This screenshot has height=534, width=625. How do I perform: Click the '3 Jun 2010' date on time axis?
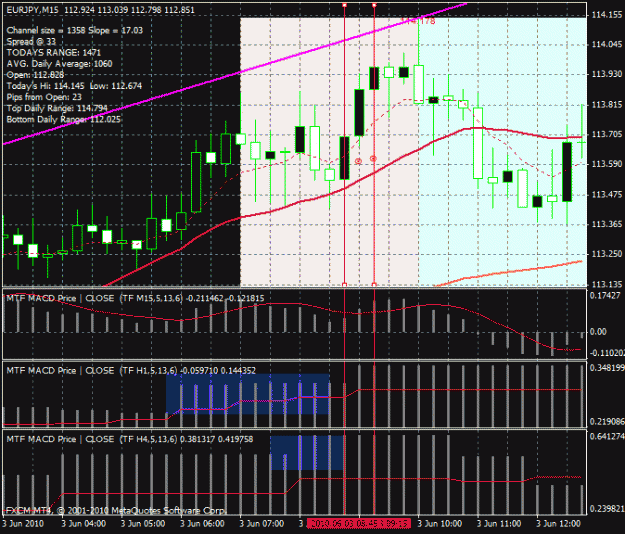(x=23, y=524)
